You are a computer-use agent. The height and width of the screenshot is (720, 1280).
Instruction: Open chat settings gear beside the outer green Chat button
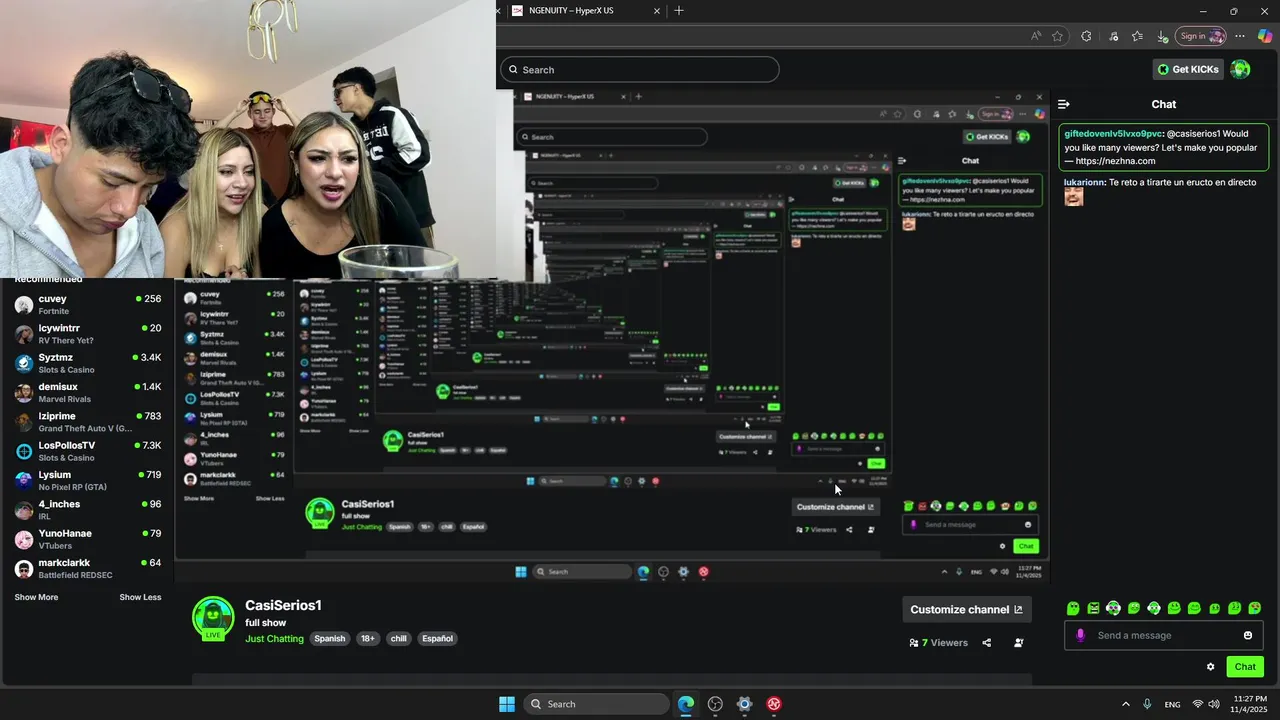pos(1210,667)
